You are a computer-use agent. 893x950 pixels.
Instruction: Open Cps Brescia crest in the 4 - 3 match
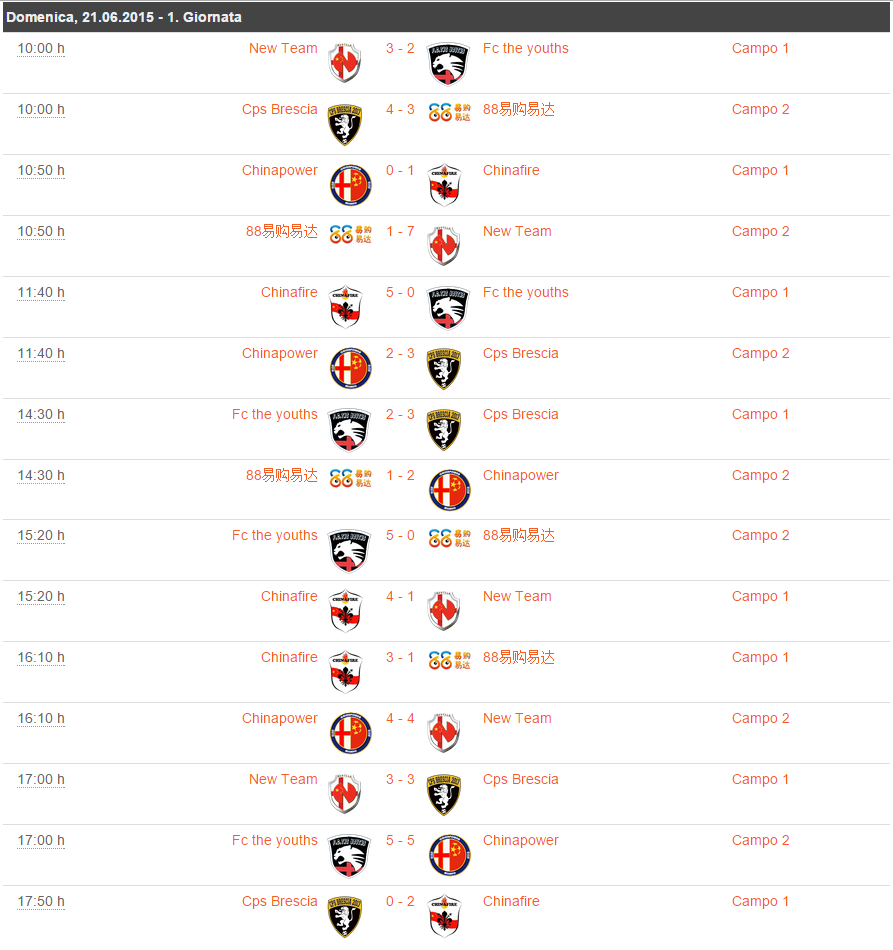[x=345, y=124]
